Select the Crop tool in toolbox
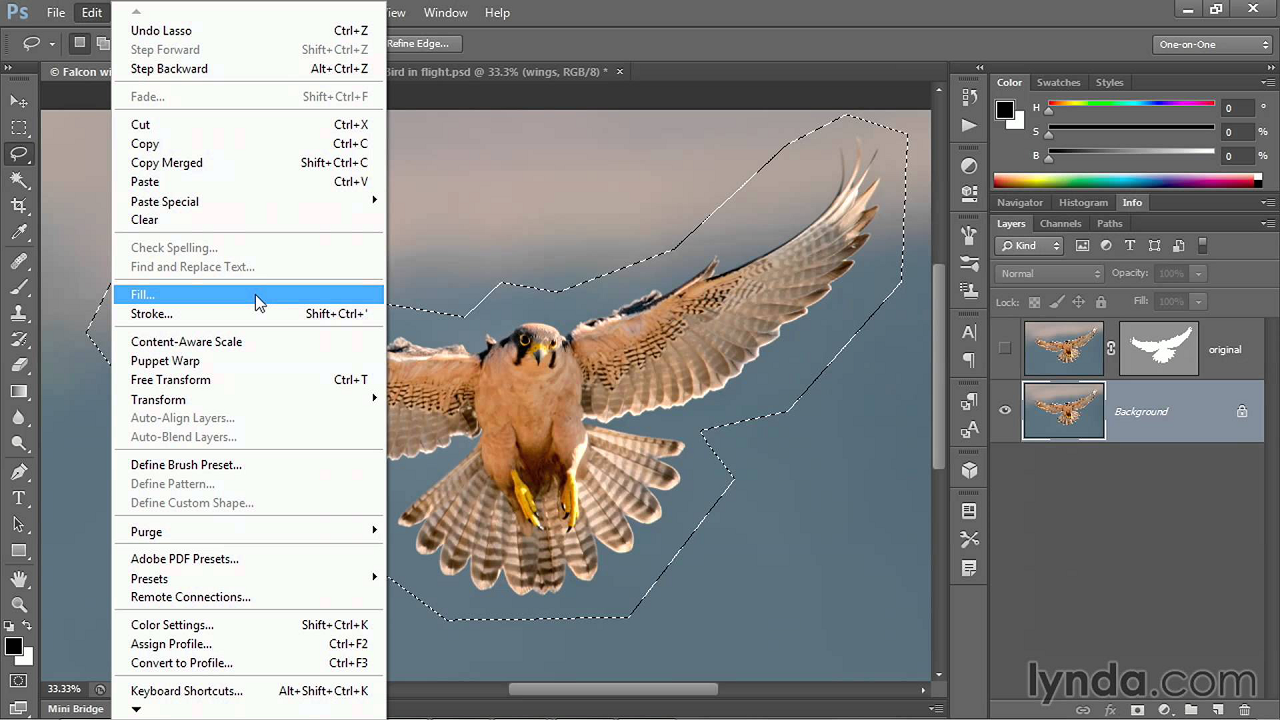 [19, 206]
